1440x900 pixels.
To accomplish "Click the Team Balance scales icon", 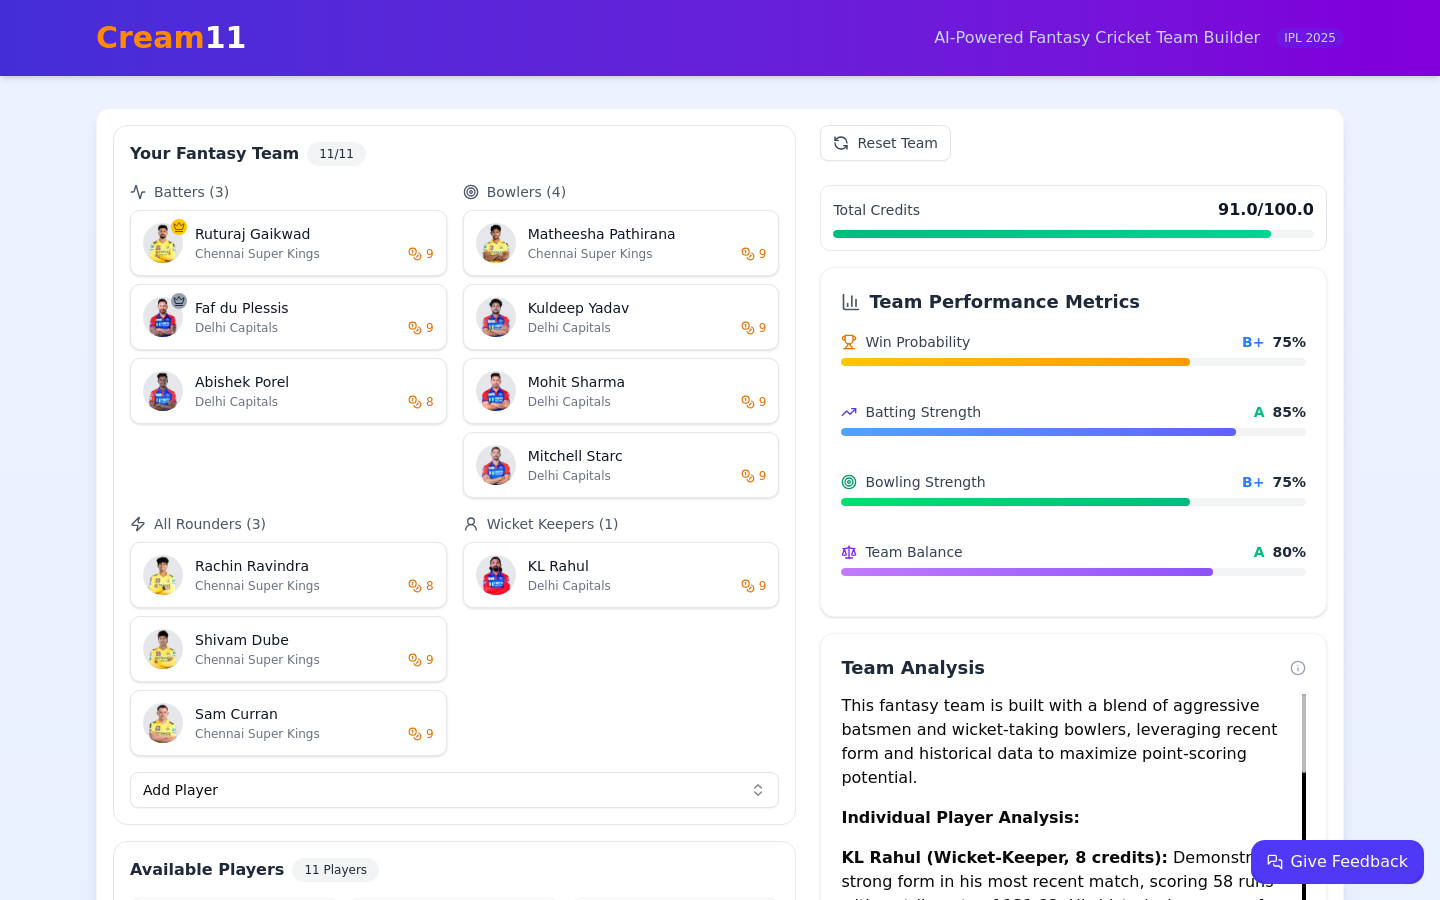I will (849, 552).
